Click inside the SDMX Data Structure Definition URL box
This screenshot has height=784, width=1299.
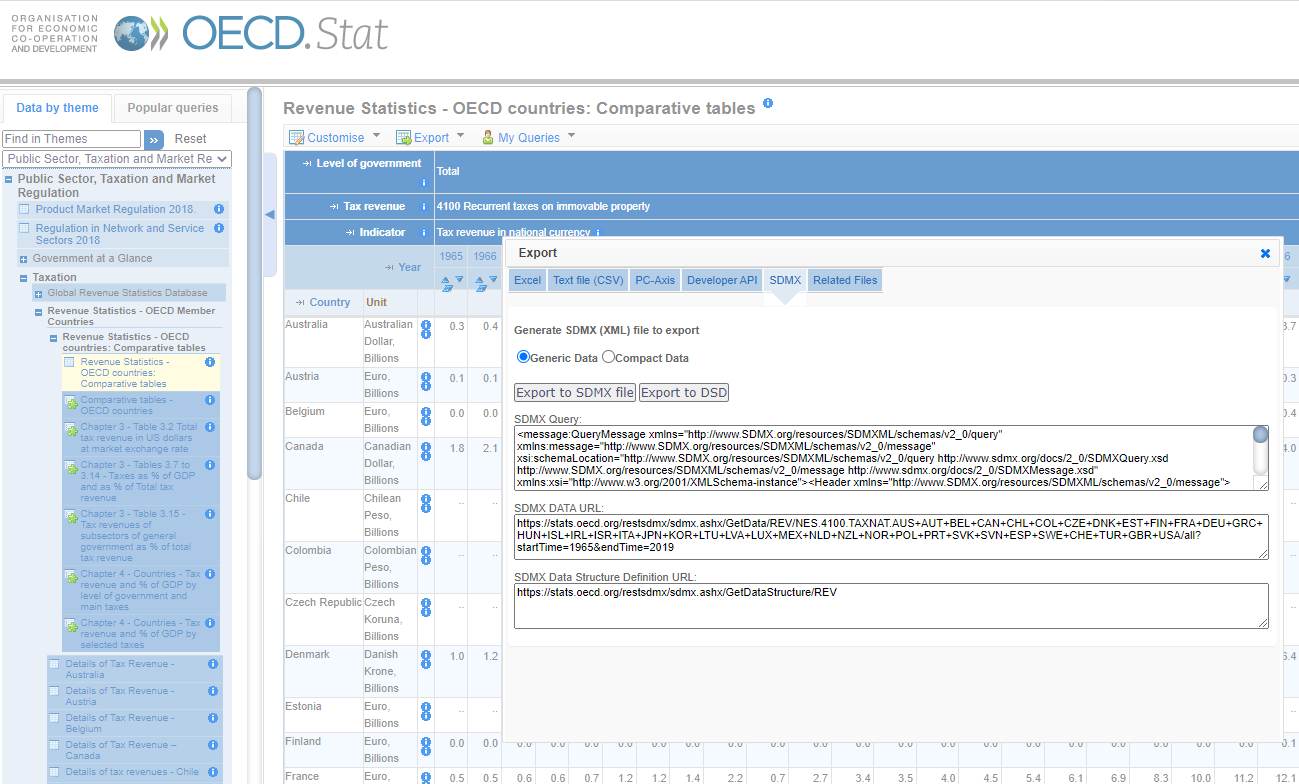891,606
